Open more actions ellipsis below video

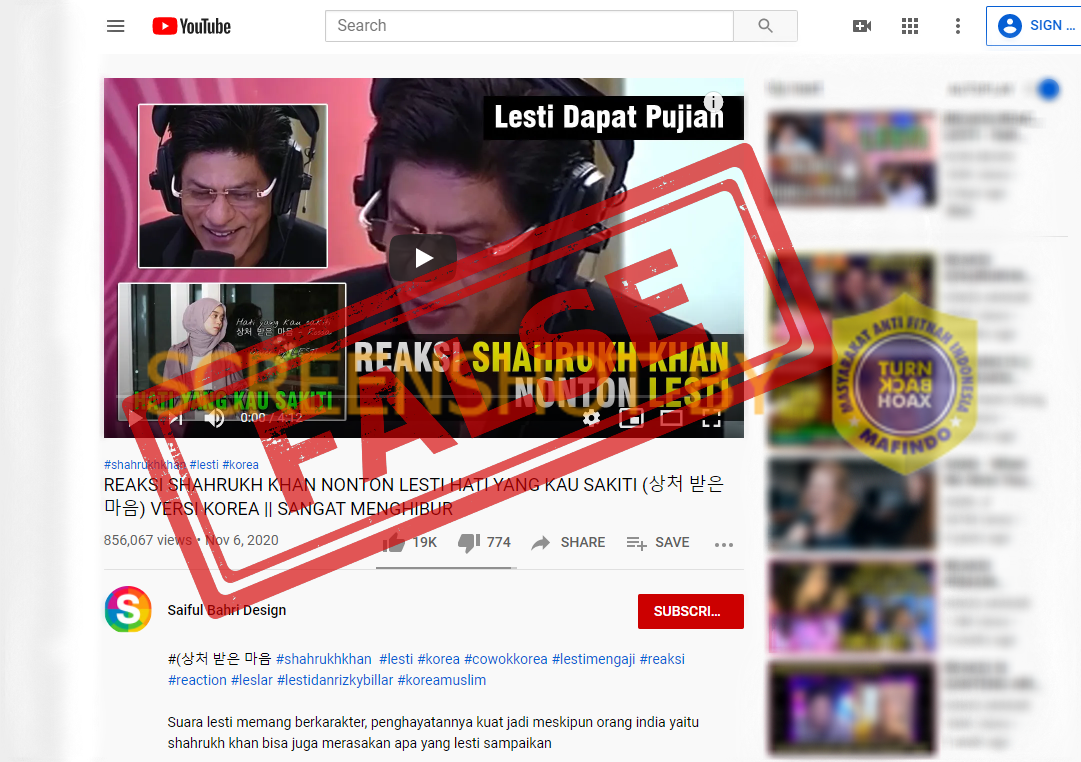coord(724,544)
